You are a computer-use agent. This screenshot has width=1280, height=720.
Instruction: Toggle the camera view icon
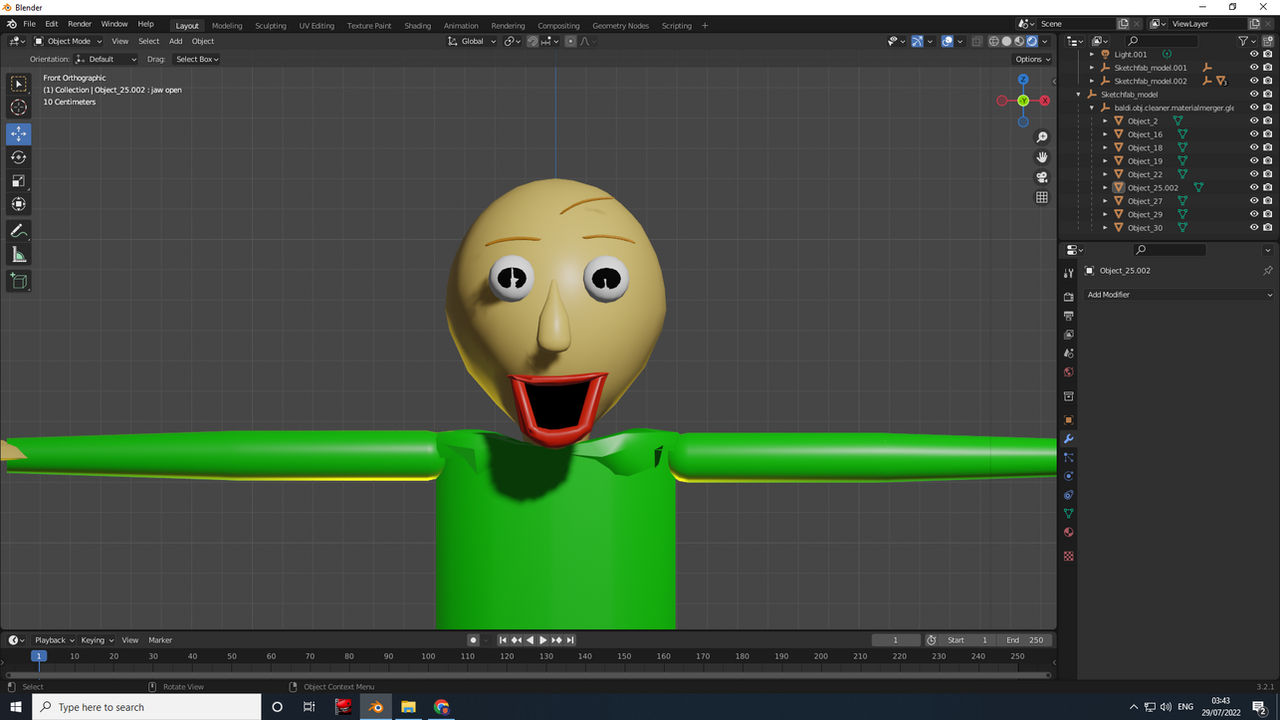pos(1042,177)
